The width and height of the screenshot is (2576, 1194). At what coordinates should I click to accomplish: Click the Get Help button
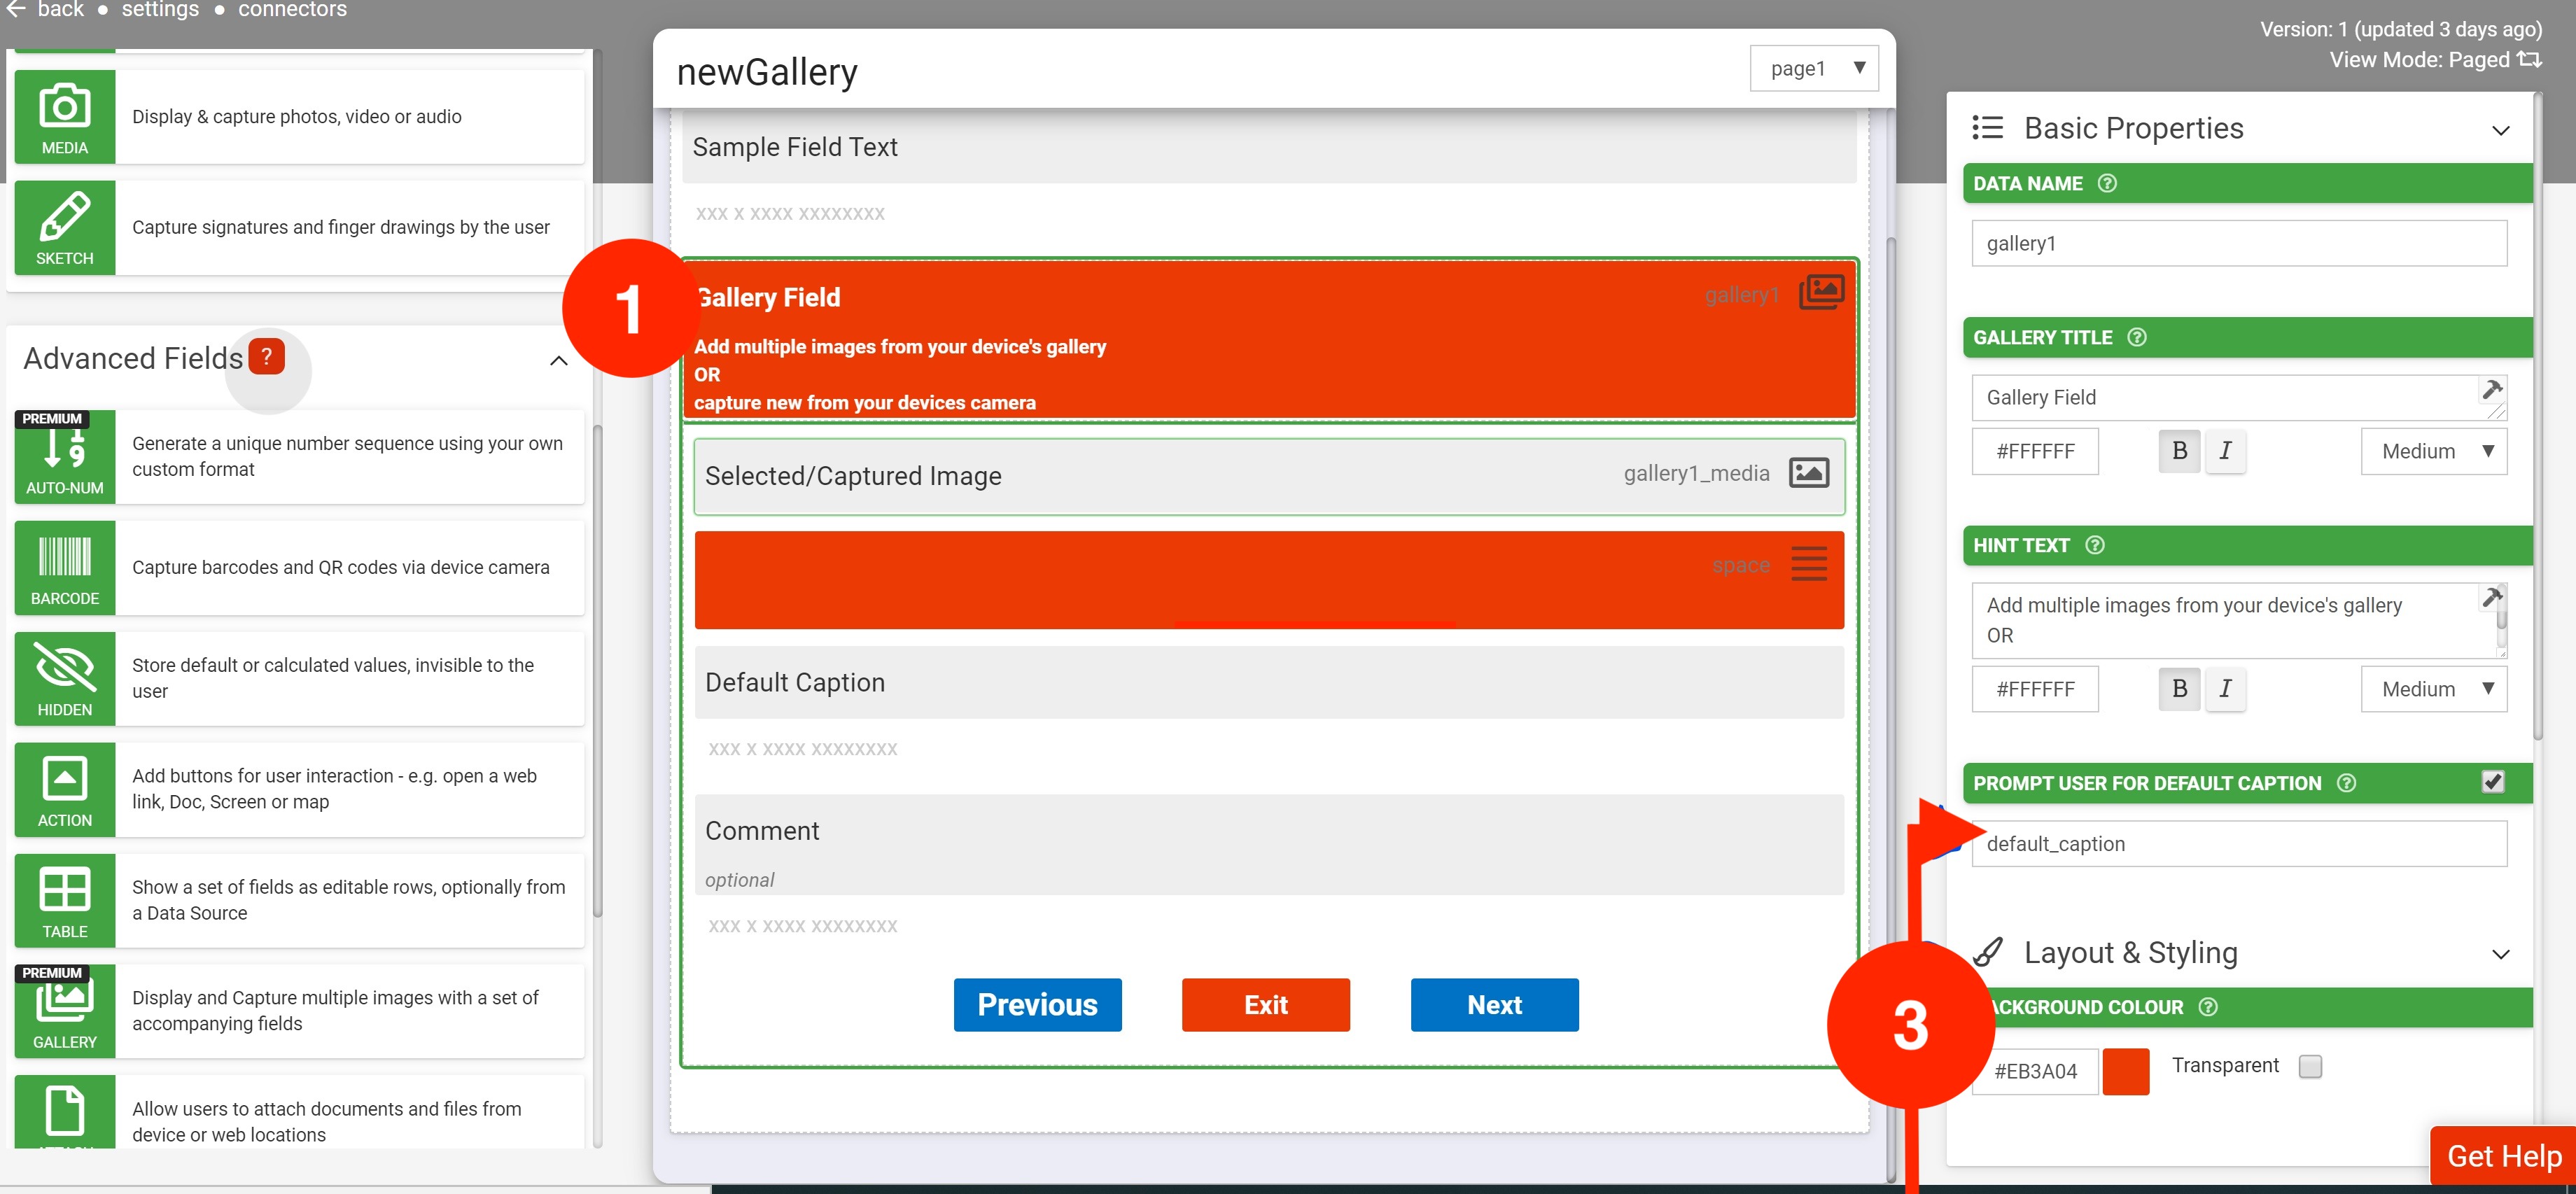(2503, 1156)
